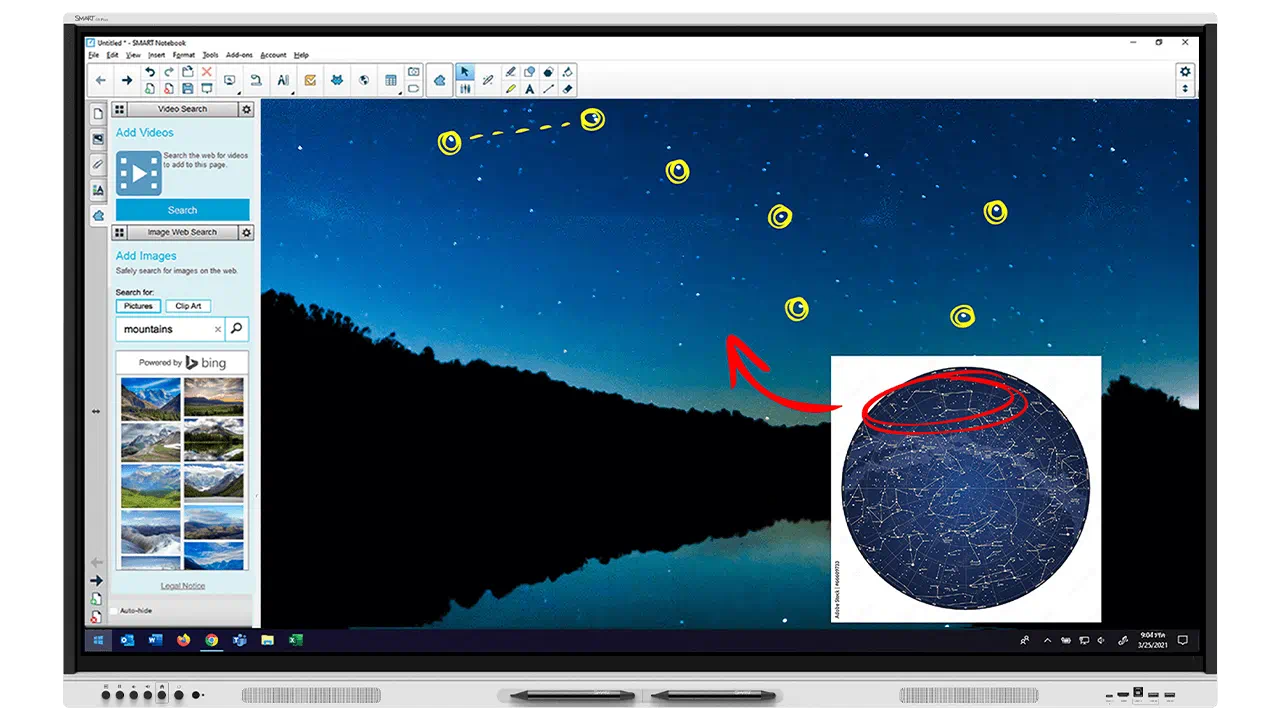The height and width of the screenshot is (720, 1280).
Task: Click the activity checkmark icon in toolbar
Action: pos(310,80)
